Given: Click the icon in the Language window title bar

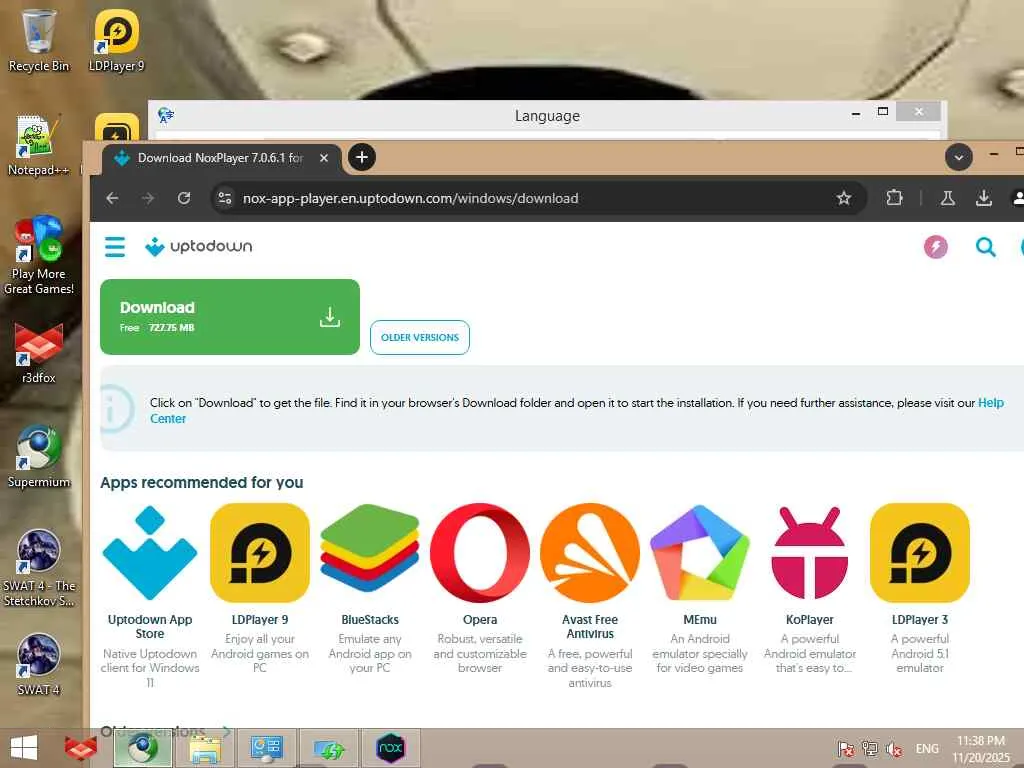Looking at the screenshot, I should coord(166,116).
